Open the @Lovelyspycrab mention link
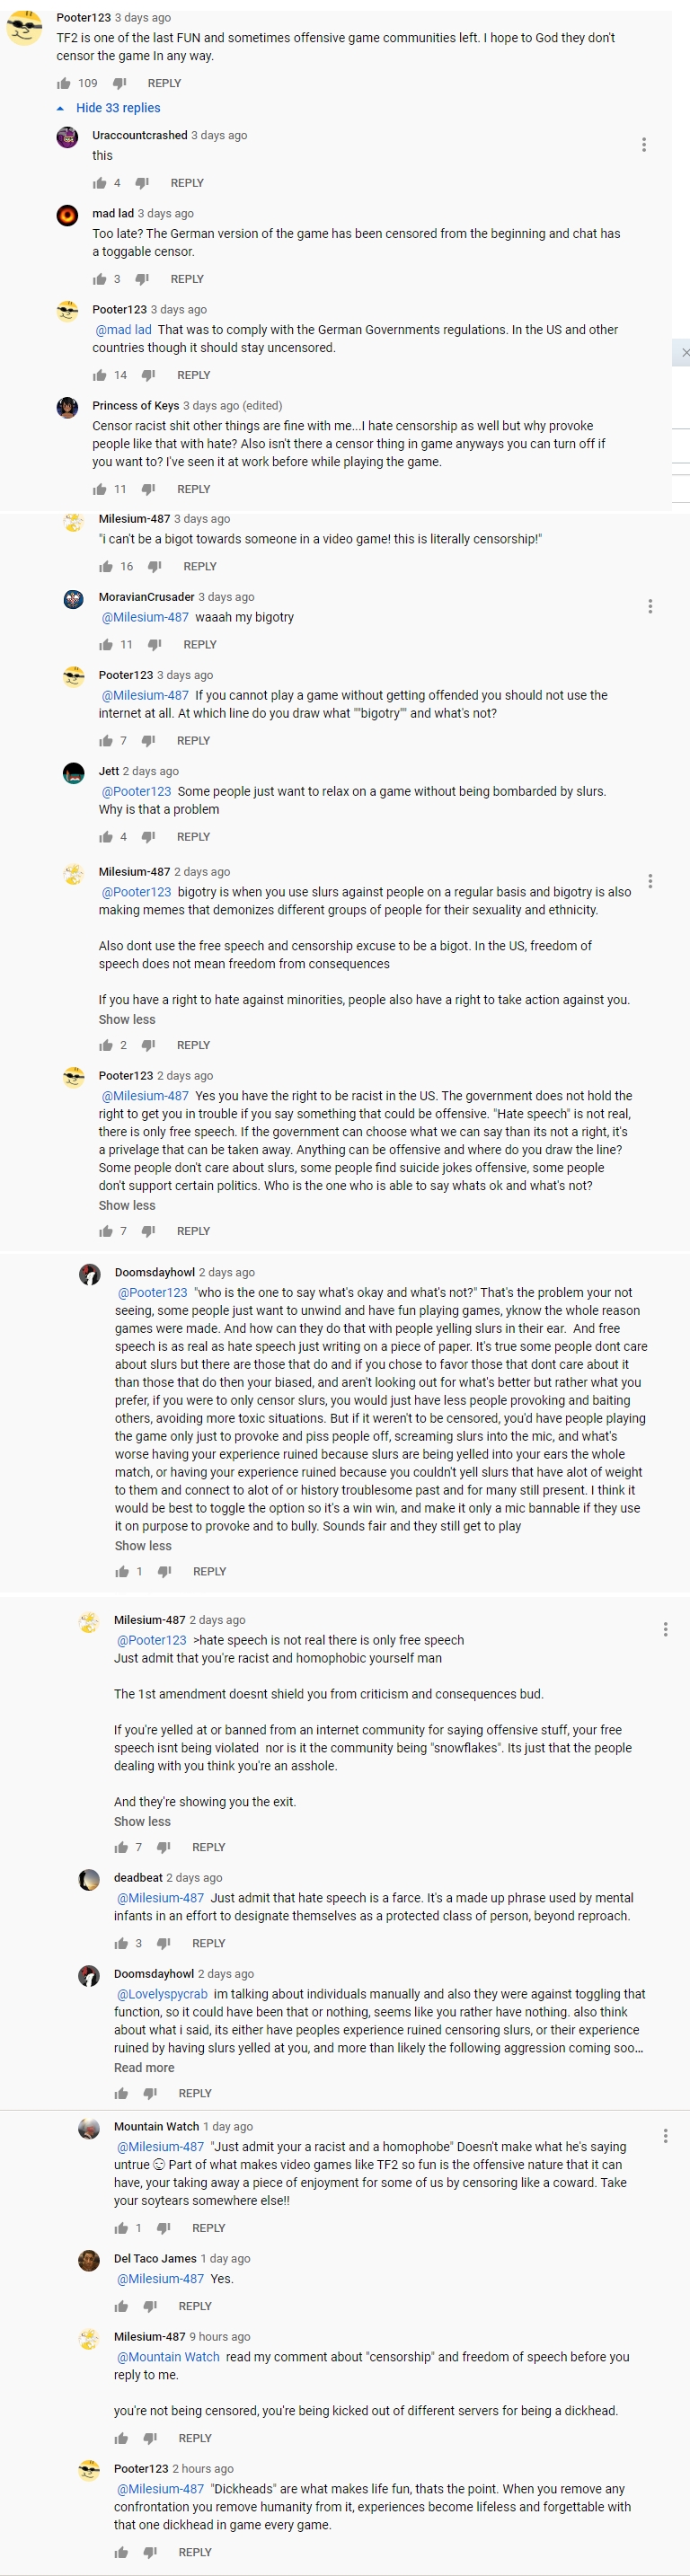The width and height of the screenshot is (690, 2576). point(162,1994)
